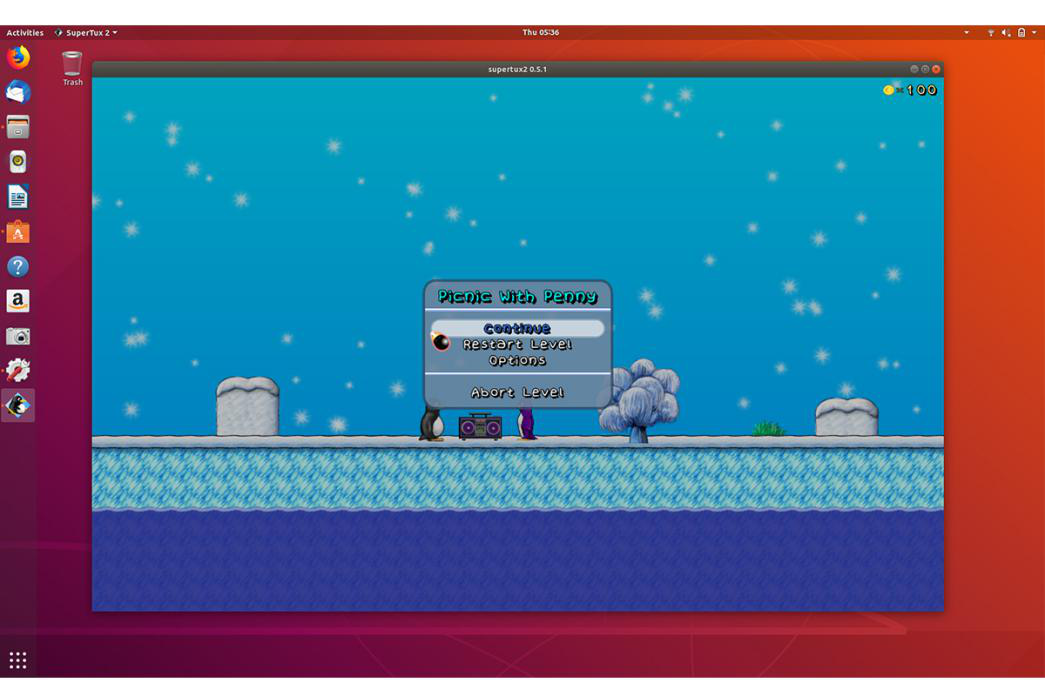
Task: Open Firefox from the dock
Action: (x=18, y=57)
